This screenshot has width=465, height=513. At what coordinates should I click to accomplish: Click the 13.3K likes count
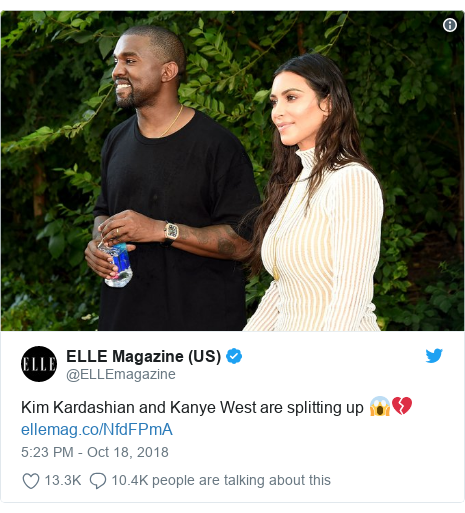pos(63,480)
